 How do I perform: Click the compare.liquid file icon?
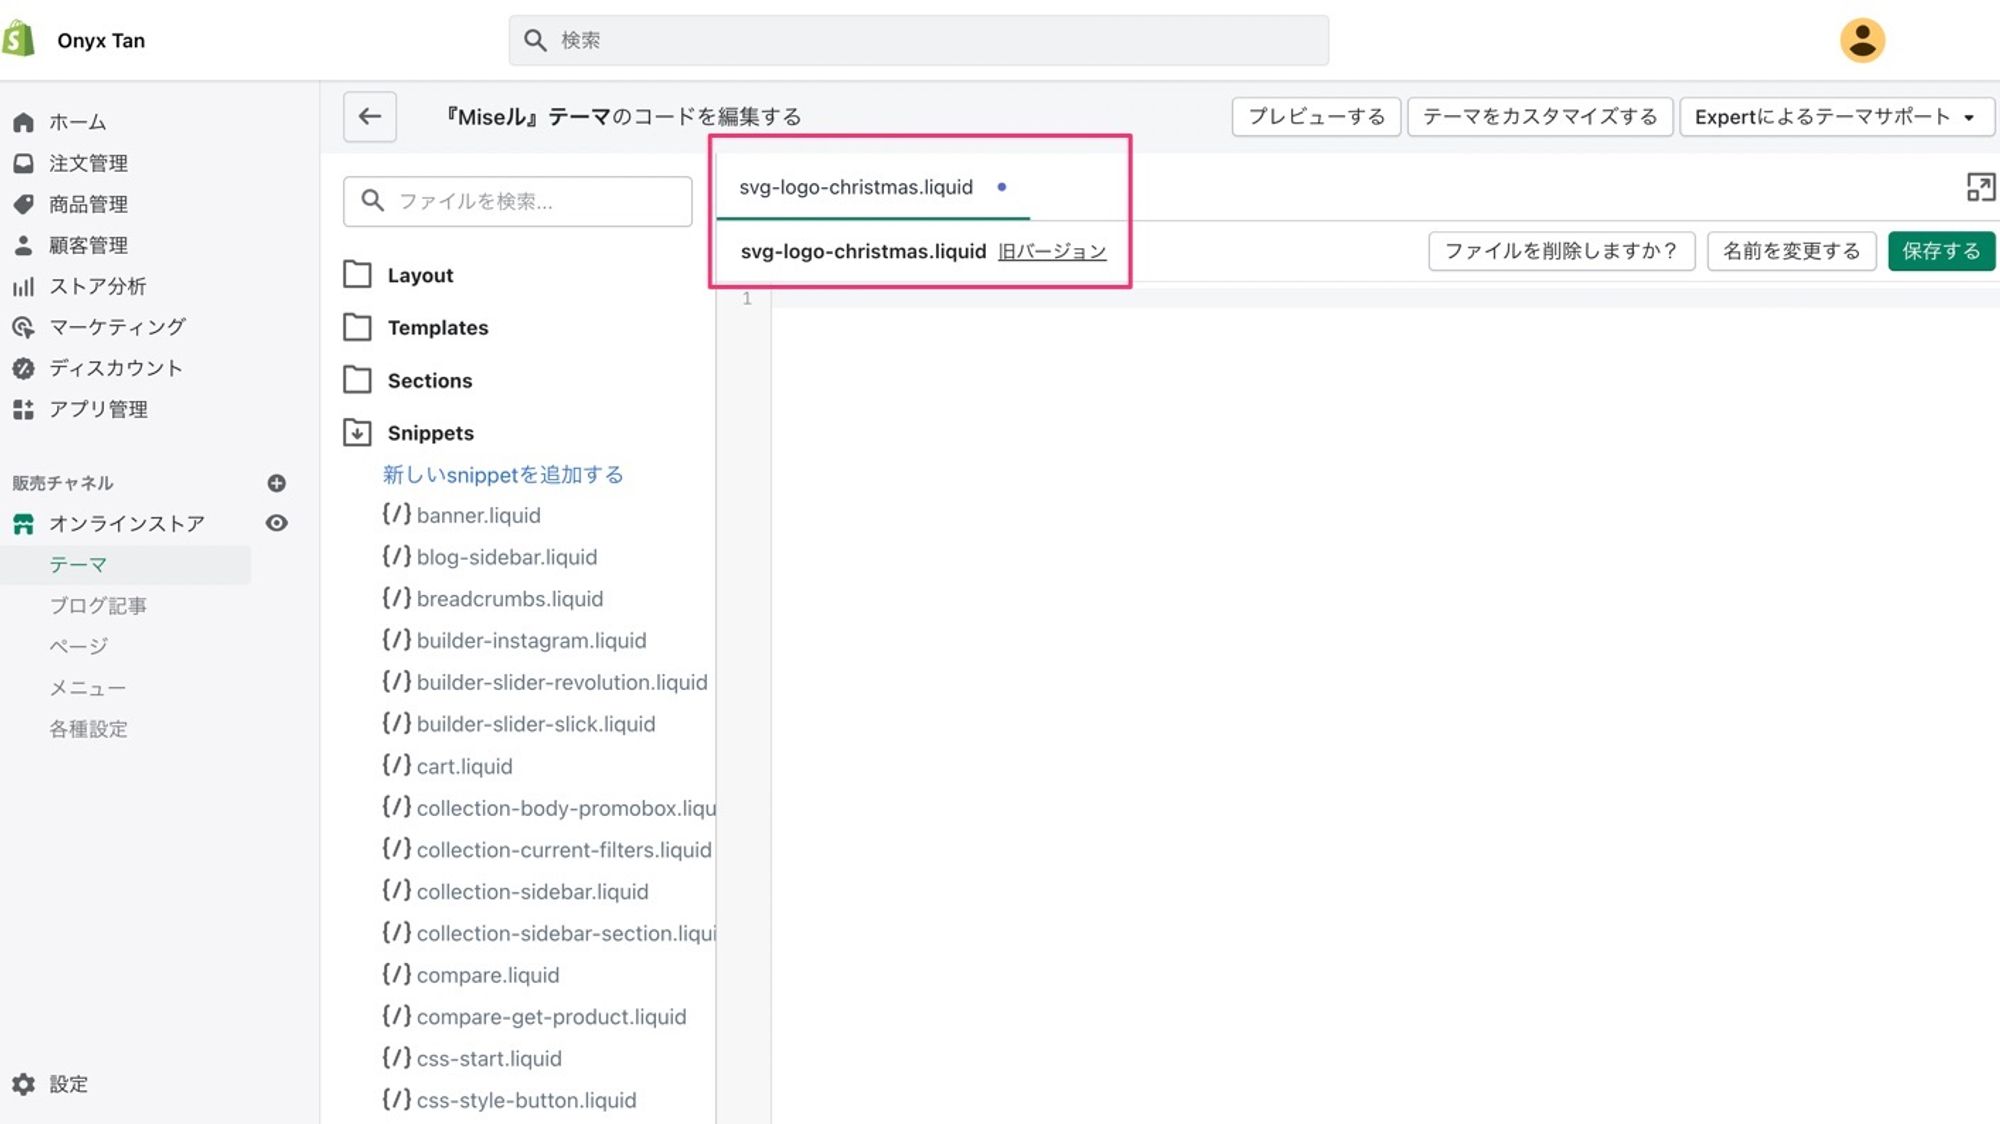(396, 974)
